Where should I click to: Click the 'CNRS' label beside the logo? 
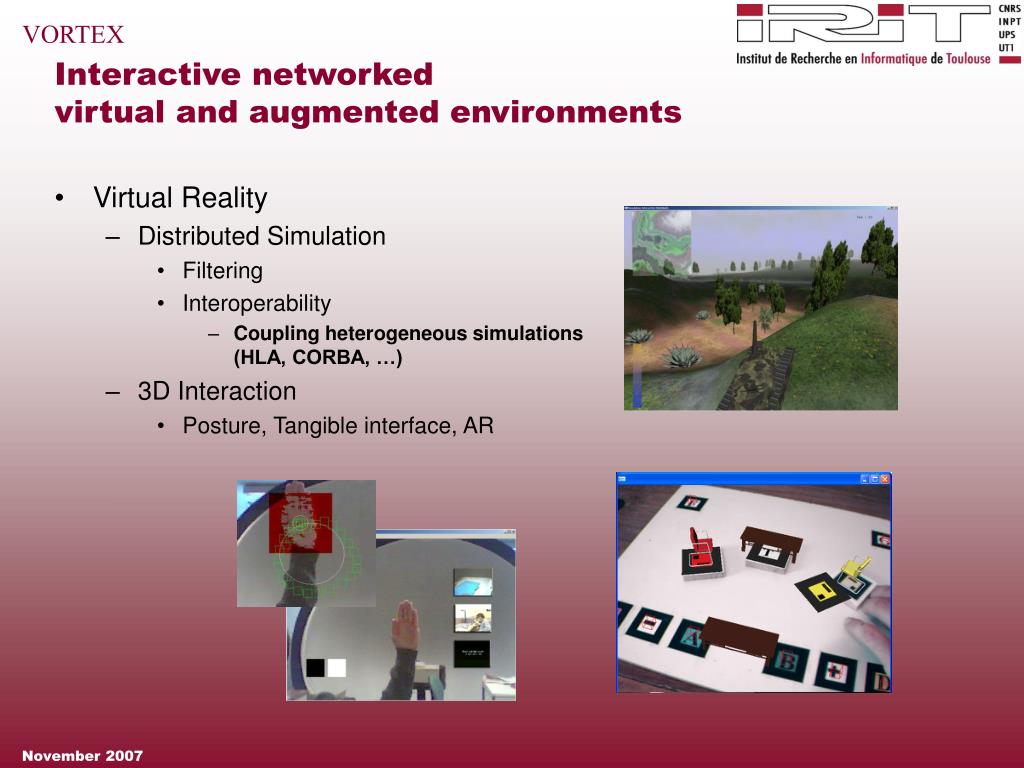[1009, 8]
